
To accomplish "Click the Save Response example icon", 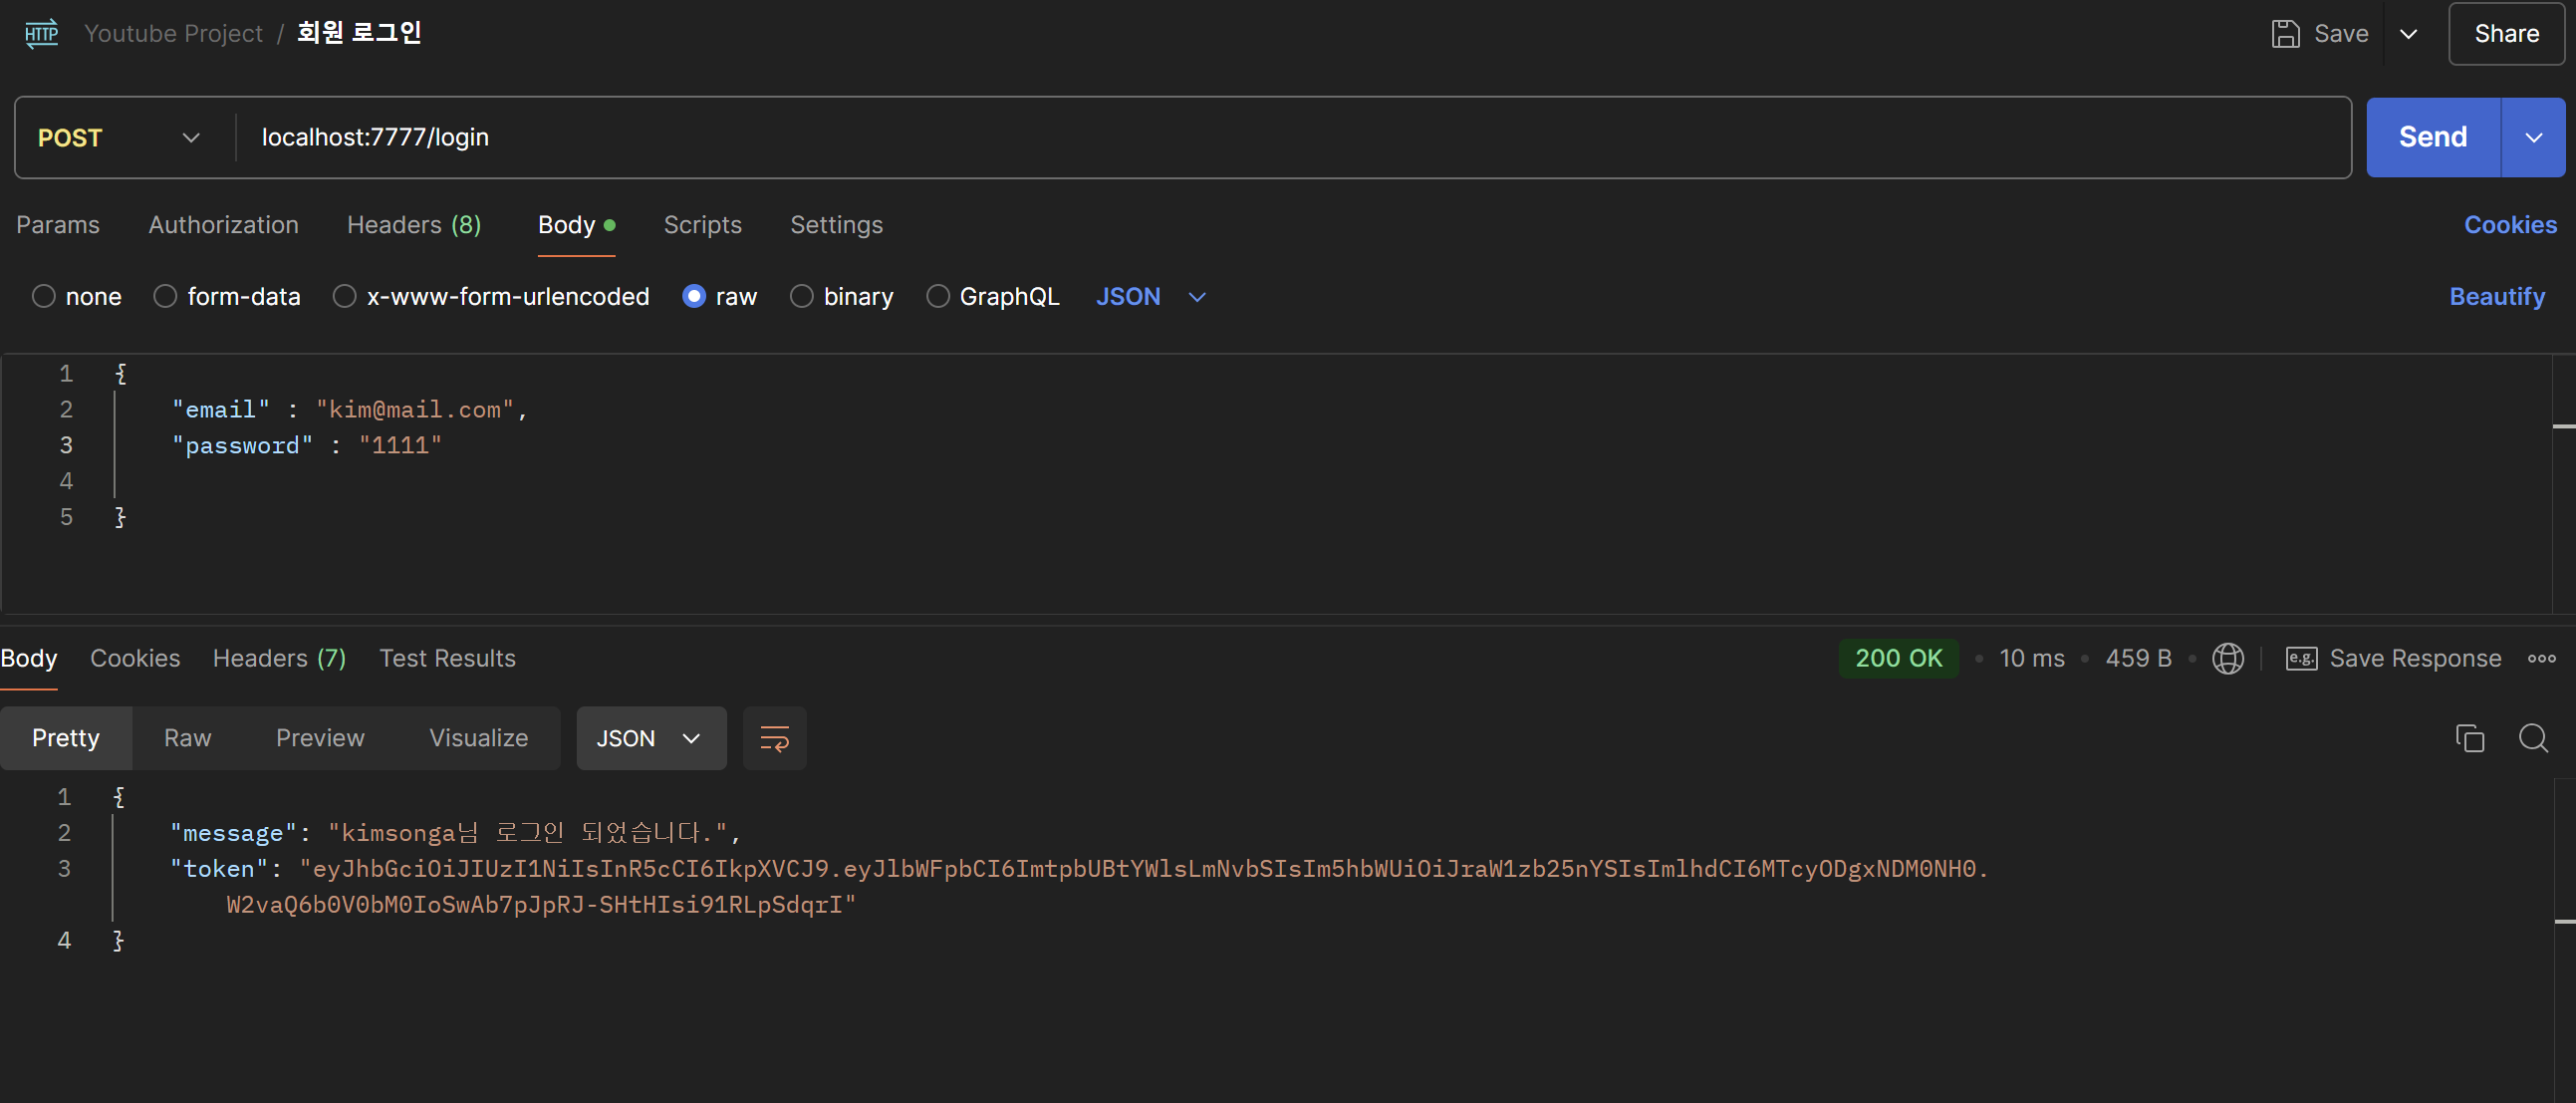I will click(2301, 658).
